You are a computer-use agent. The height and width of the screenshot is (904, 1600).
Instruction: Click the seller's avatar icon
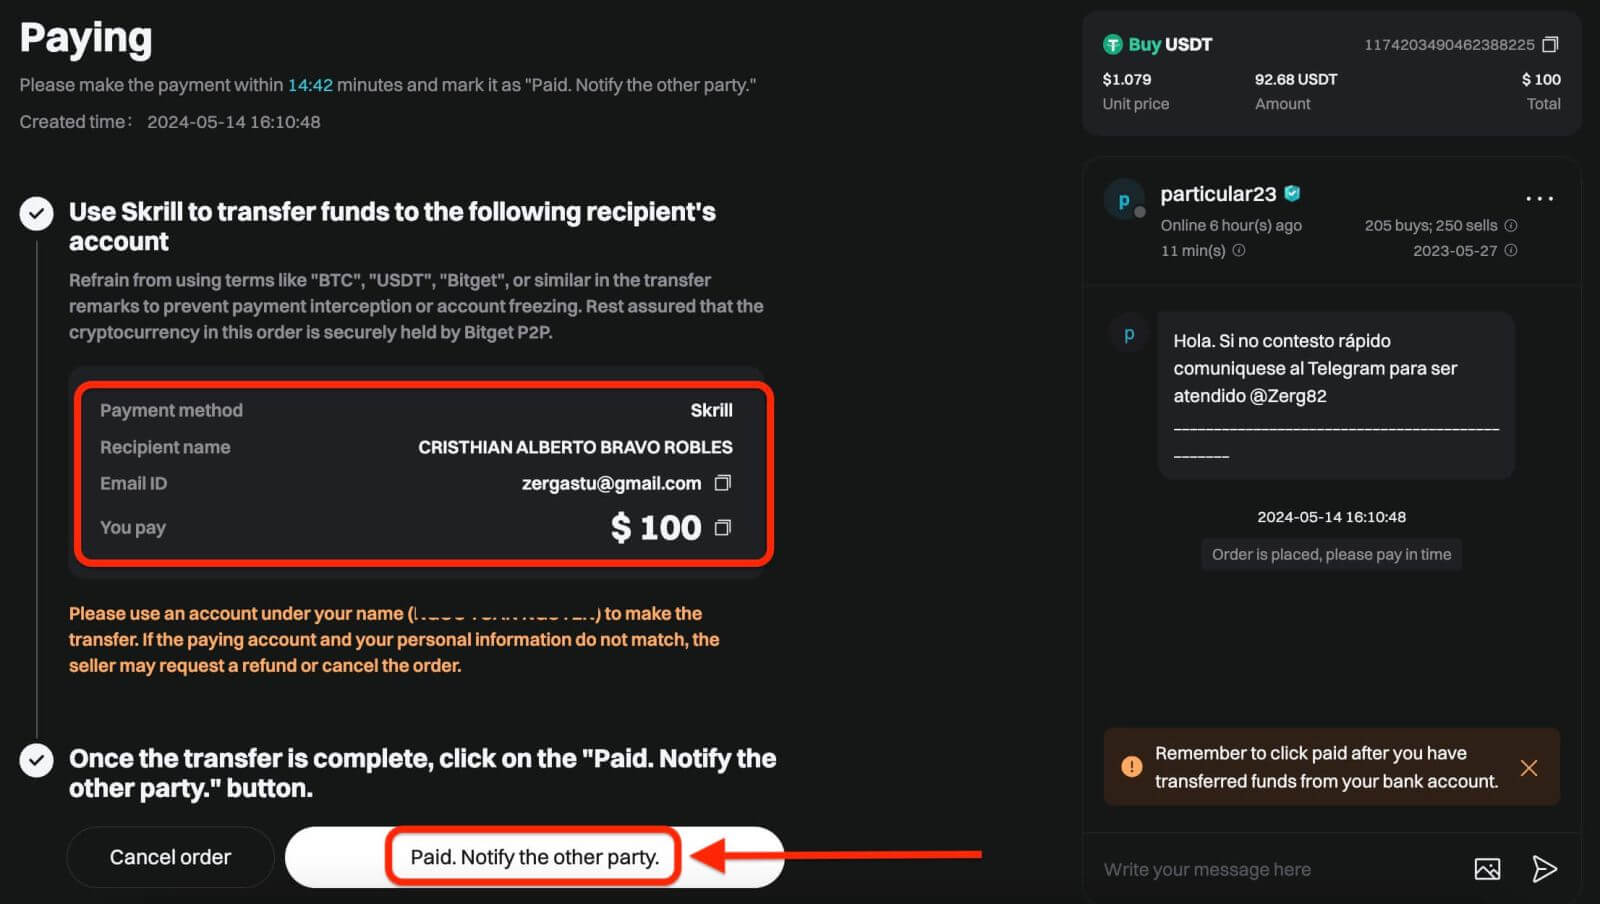tap(1124, 200)
